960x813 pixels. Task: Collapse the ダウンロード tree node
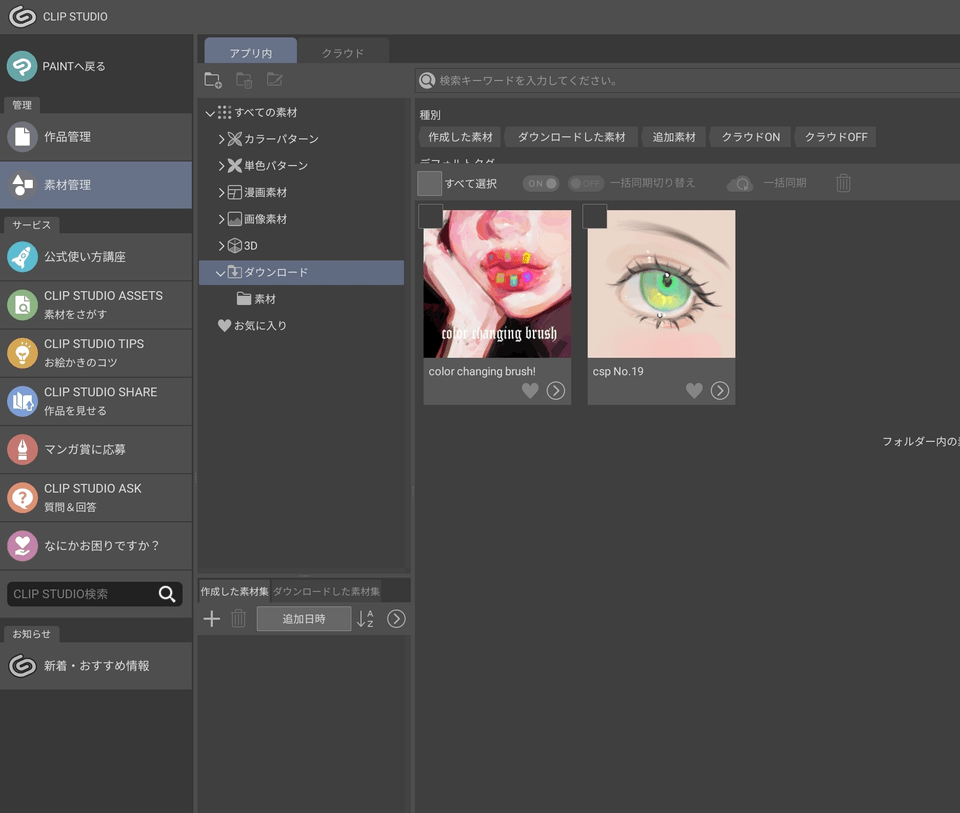click(219, 271)
